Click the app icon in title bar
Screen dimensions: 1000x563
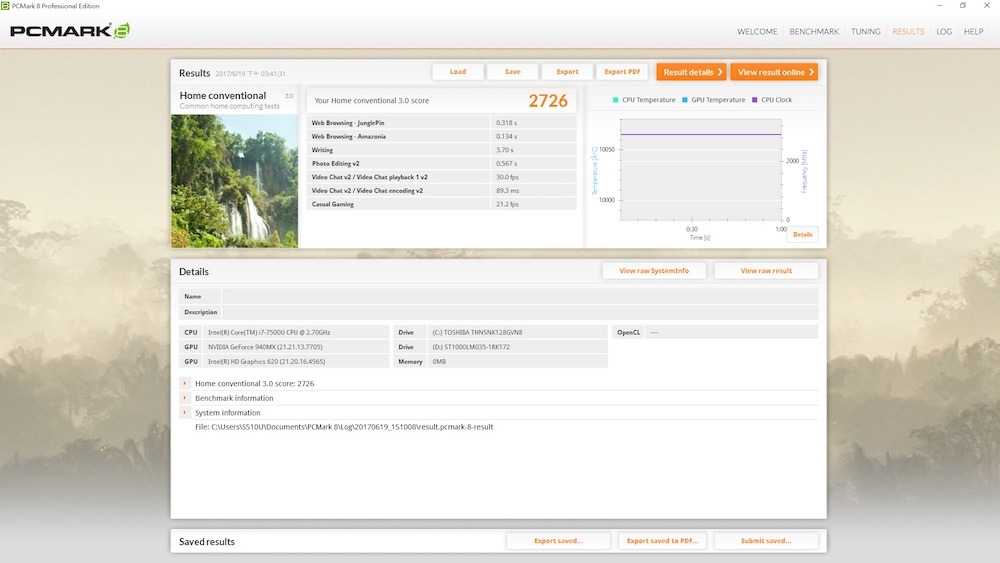coord(6,6)
